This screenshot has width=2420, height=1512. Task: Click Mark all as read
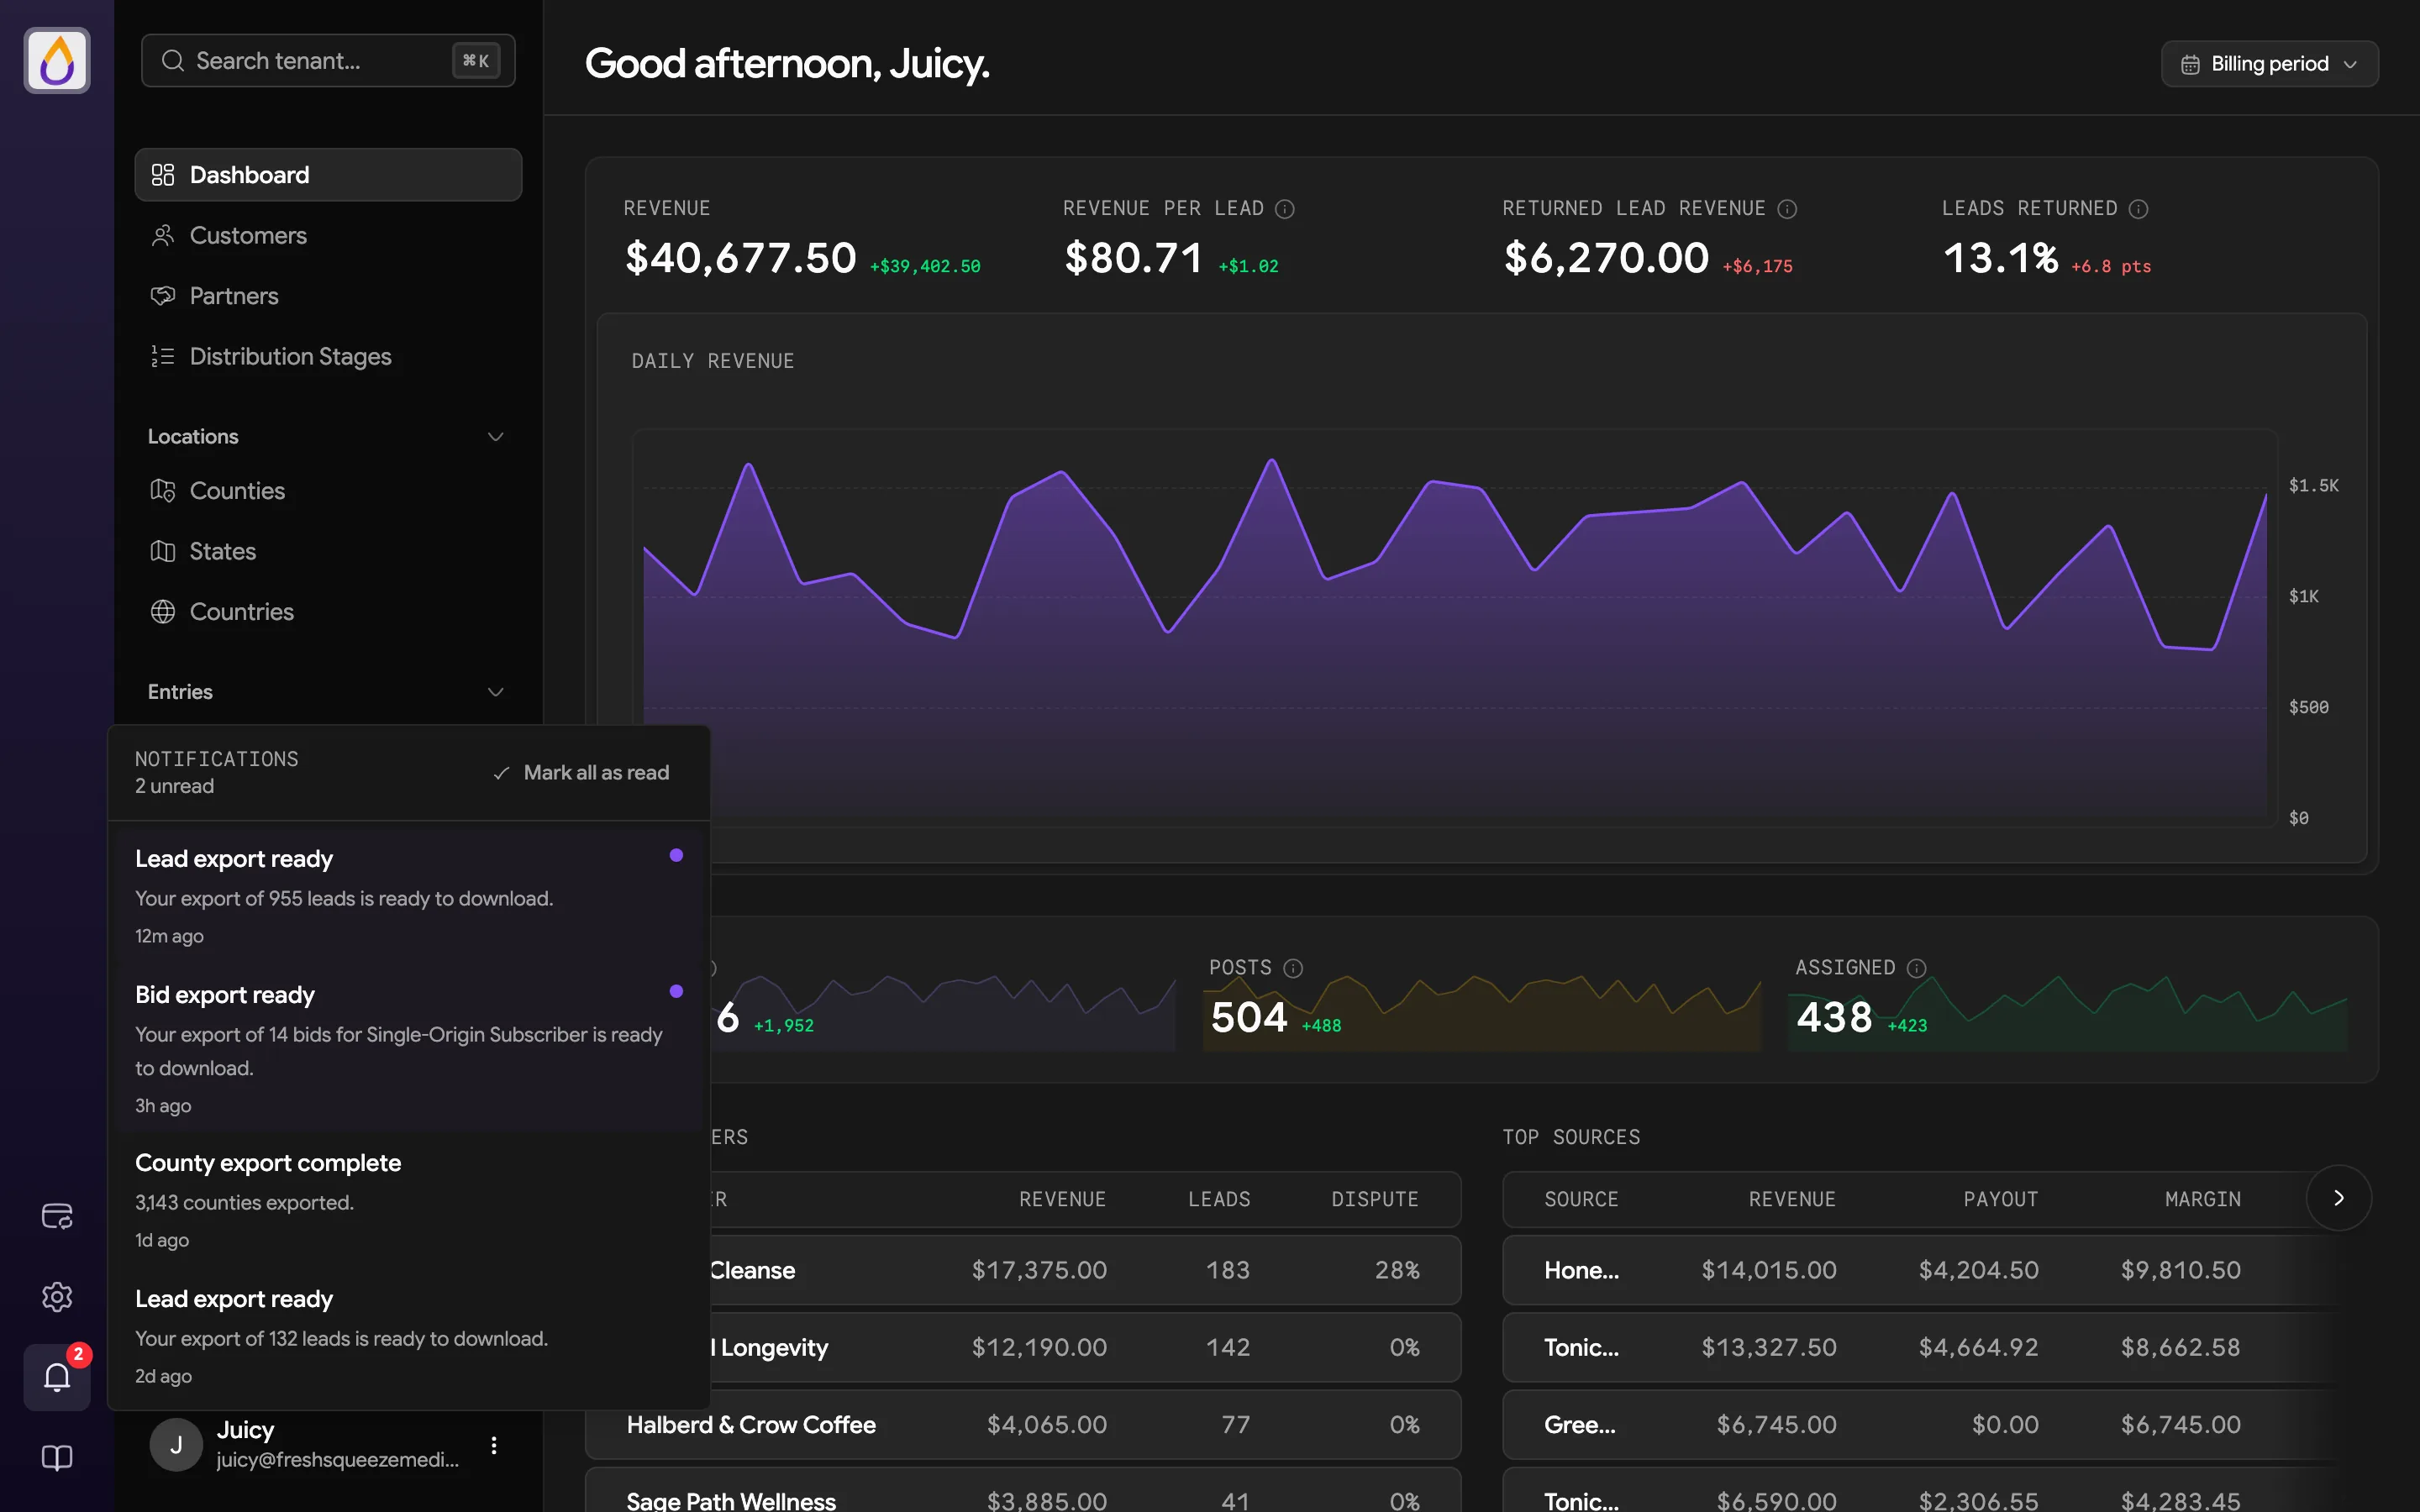[x=581, y=773]
